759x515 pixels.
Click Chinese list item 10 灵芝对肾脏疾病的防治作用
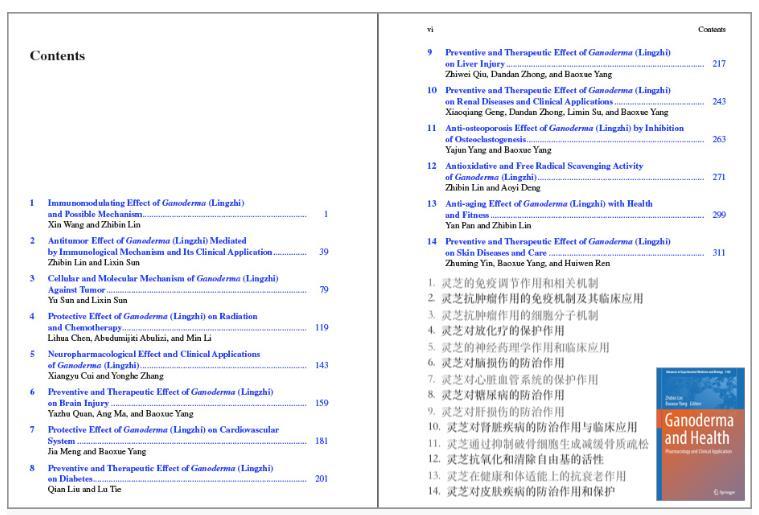(532, 427)
